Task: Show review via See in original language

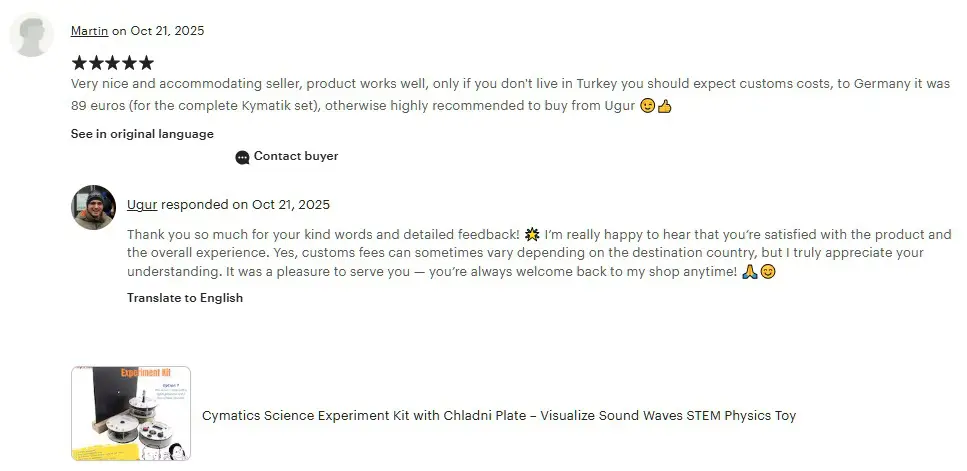Action: click(142, 134)
